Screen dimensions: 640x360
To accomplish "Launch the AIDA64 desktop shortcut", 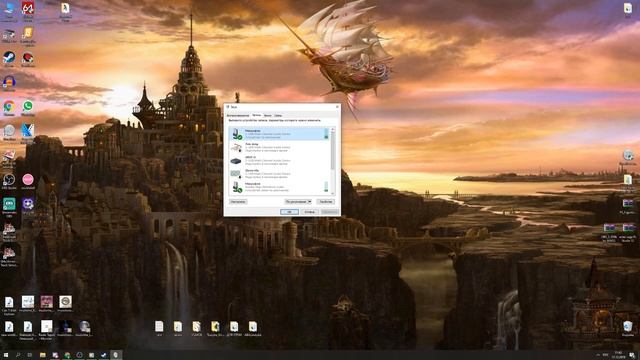I will tap(28, 11).
